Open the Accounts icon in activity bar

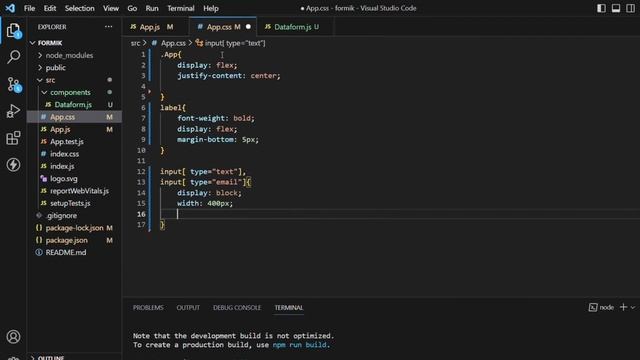[13, 337]
